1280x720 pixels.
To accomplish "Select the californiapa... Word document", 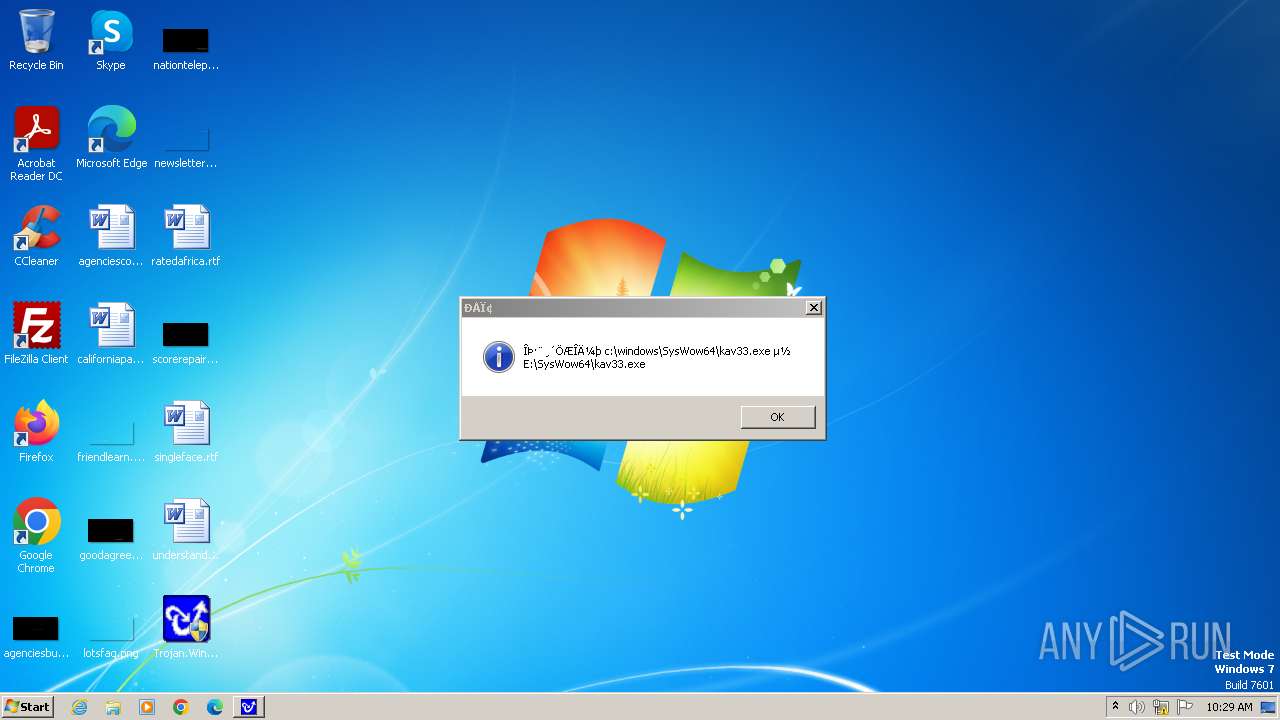I will [x=111, y=334].
